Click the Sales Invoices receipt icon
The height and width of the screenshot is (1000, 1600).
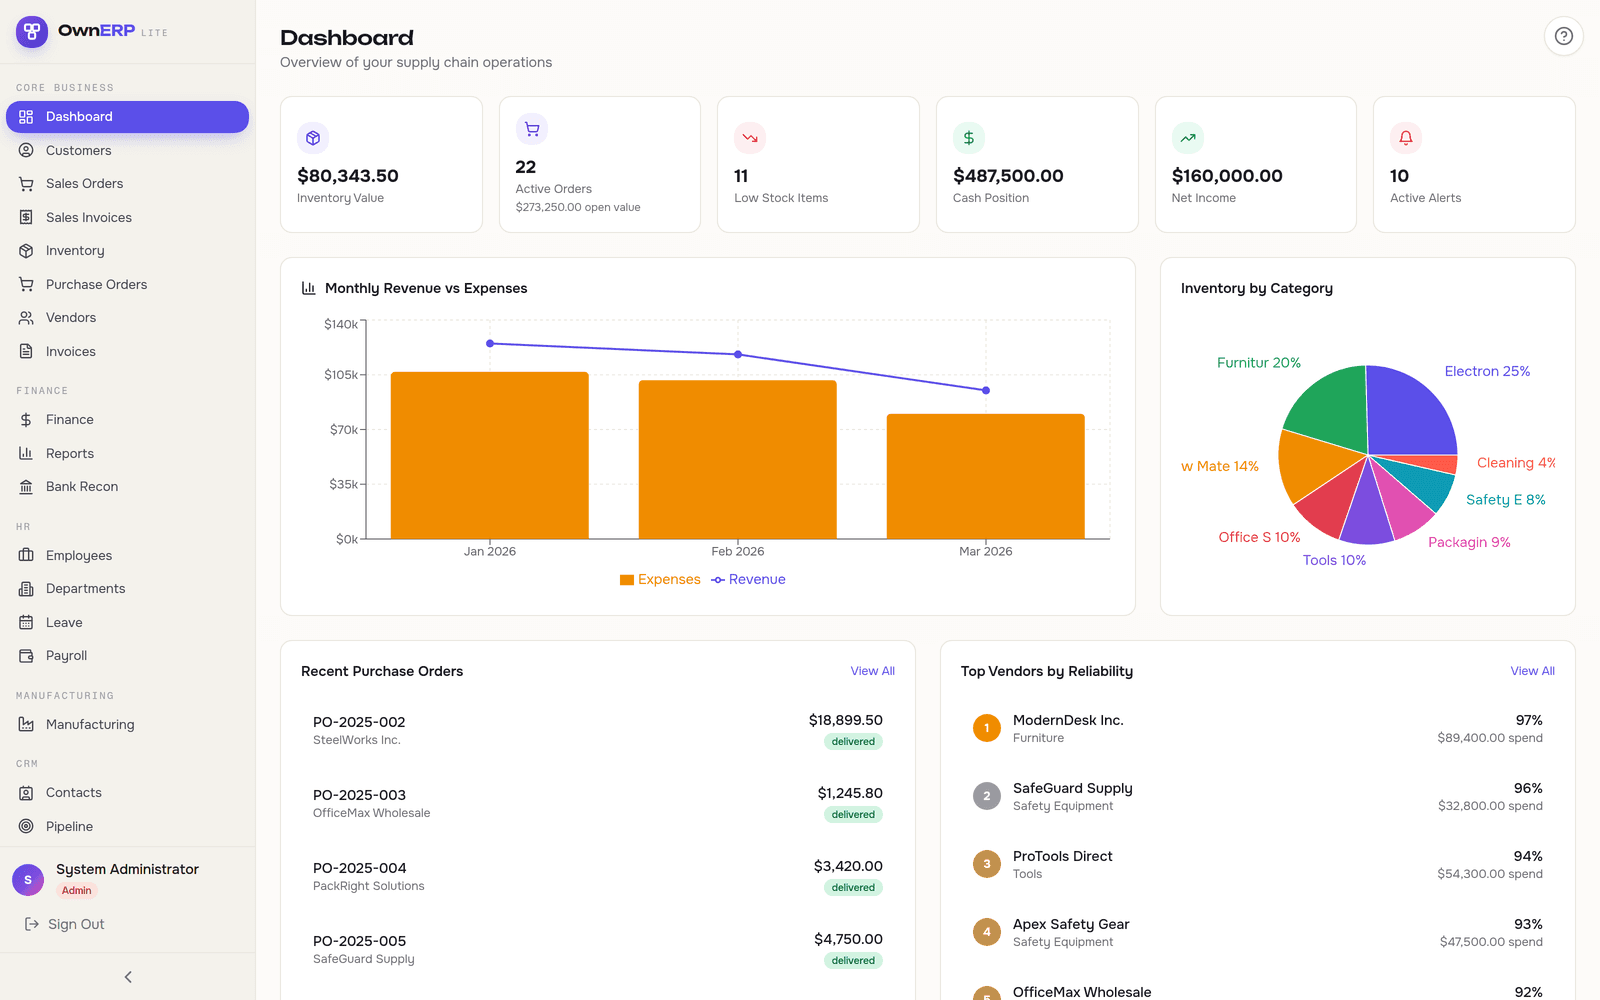point(26,217)
